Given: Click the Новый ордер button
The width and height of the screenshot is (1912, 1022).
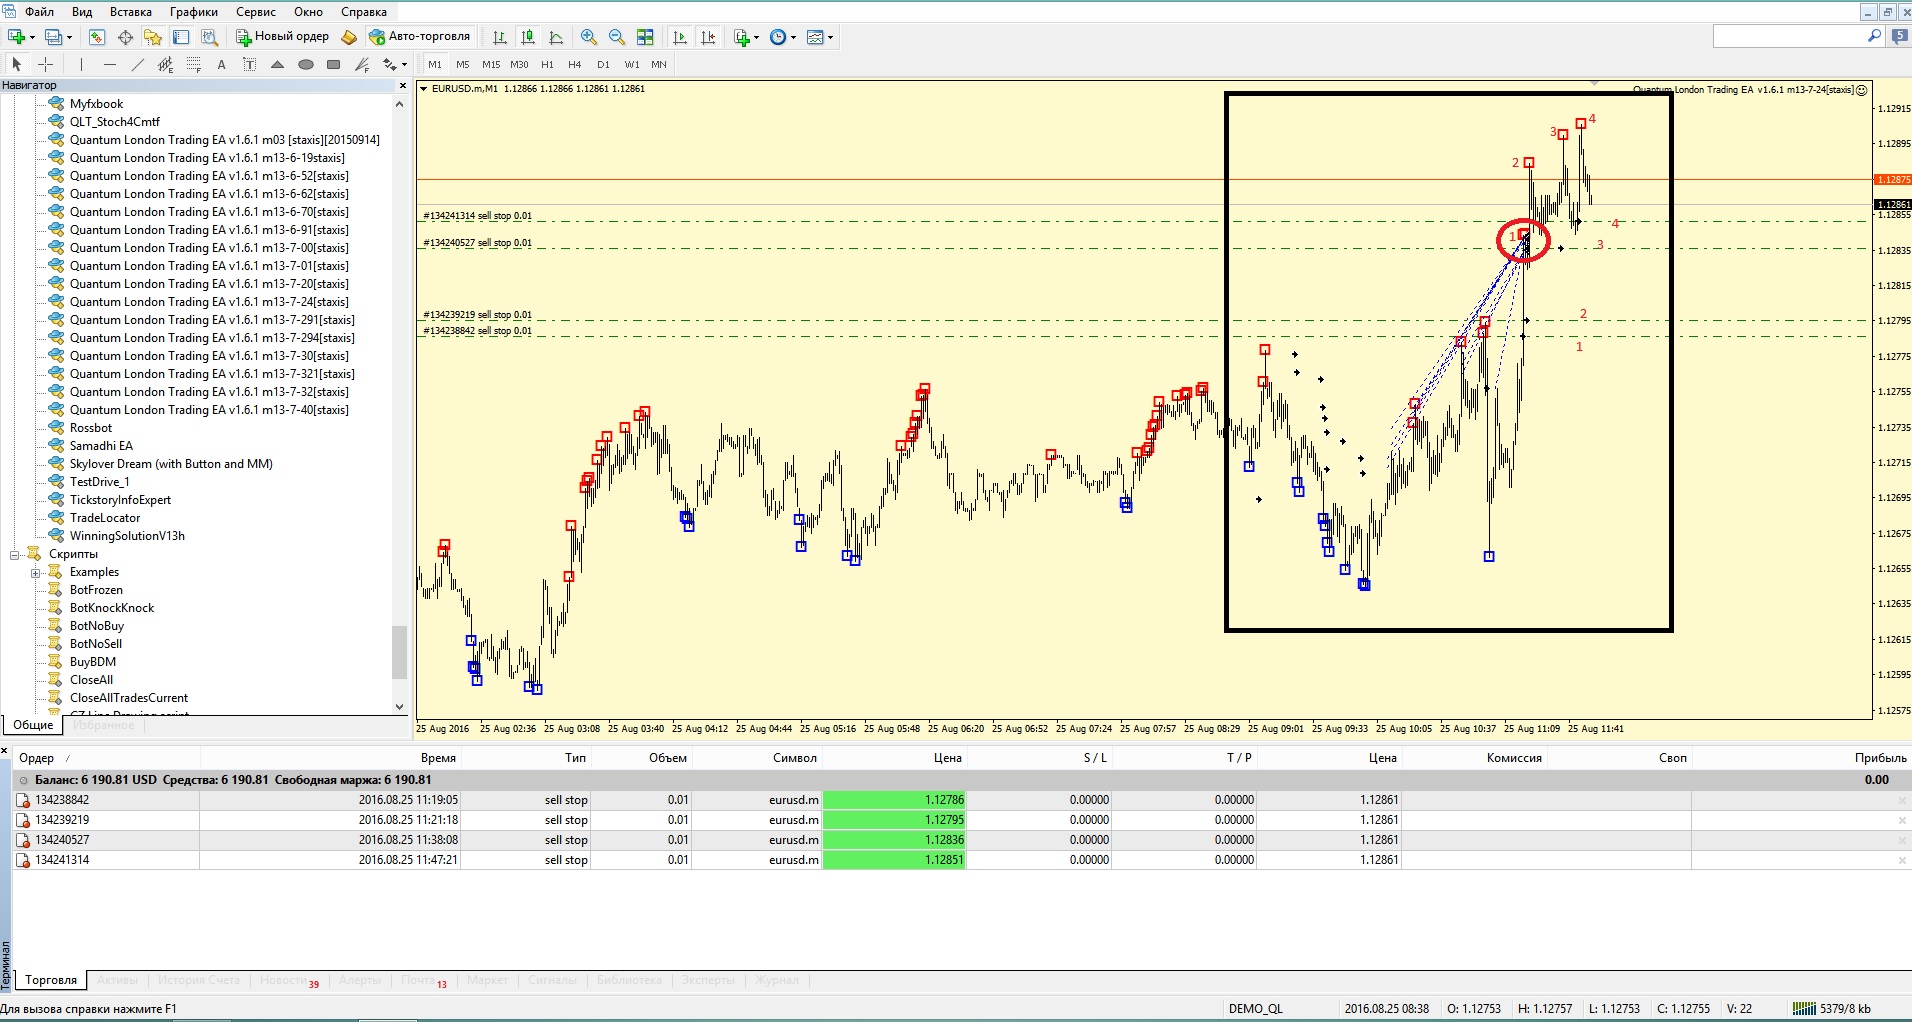Looking at the screenshot, I should point(283,37).
